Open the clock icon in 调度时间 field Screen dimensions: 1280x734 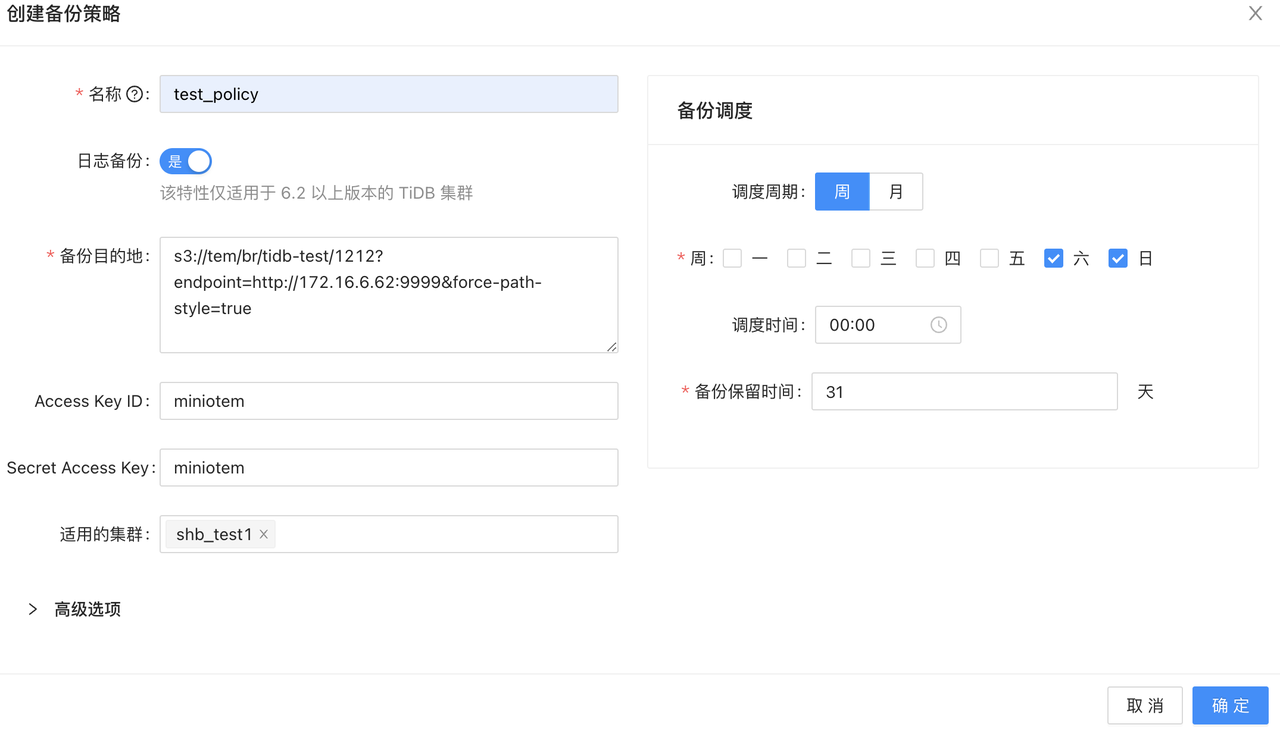(938, 325)
